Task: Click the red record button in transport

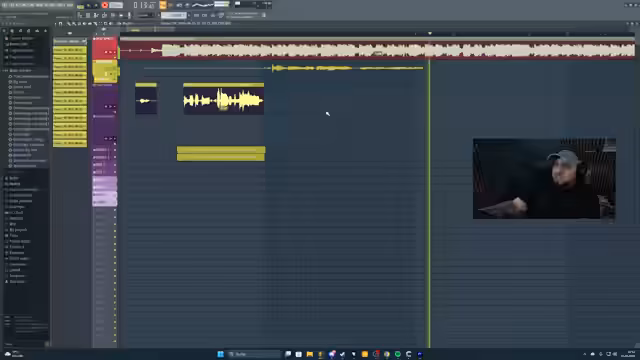Action: (x=105, y=5)
